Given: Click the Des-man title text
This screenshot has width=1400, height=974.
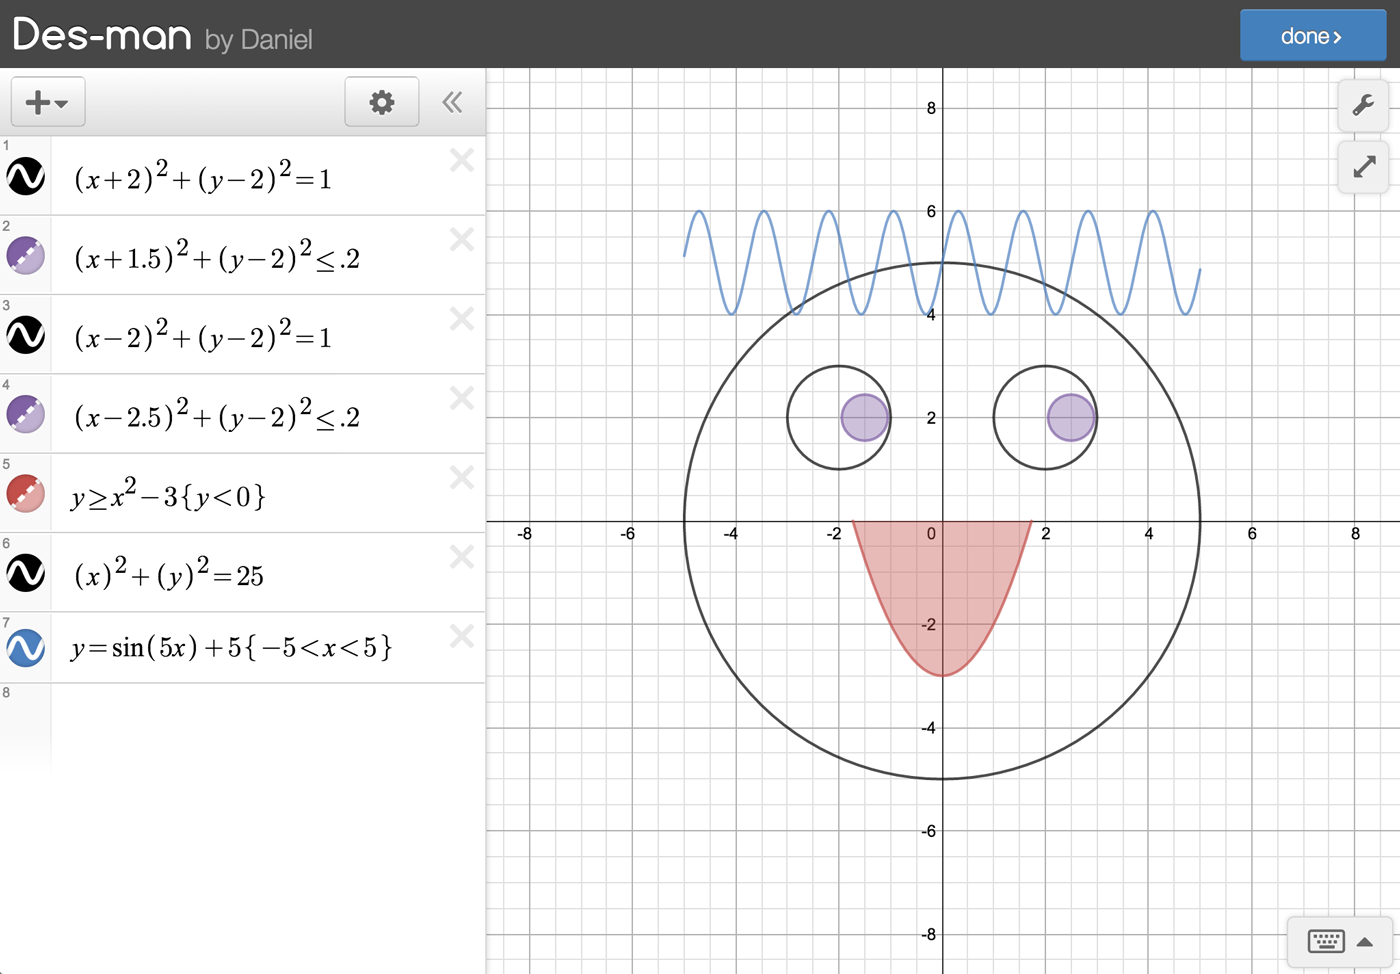Looking at the screenshot, I should 102,35.
